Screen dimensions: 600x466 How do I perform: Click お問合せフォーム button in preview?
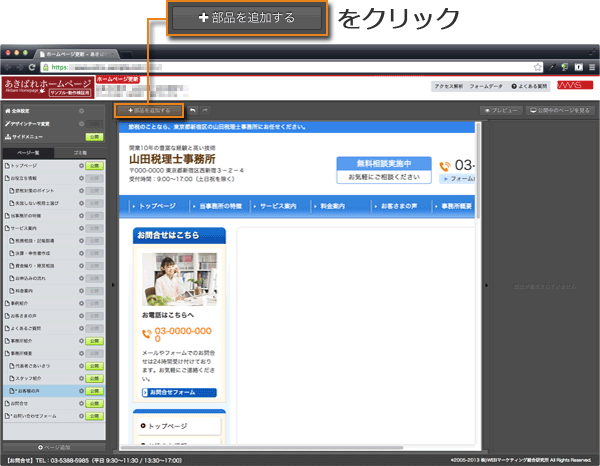[179, 393]
